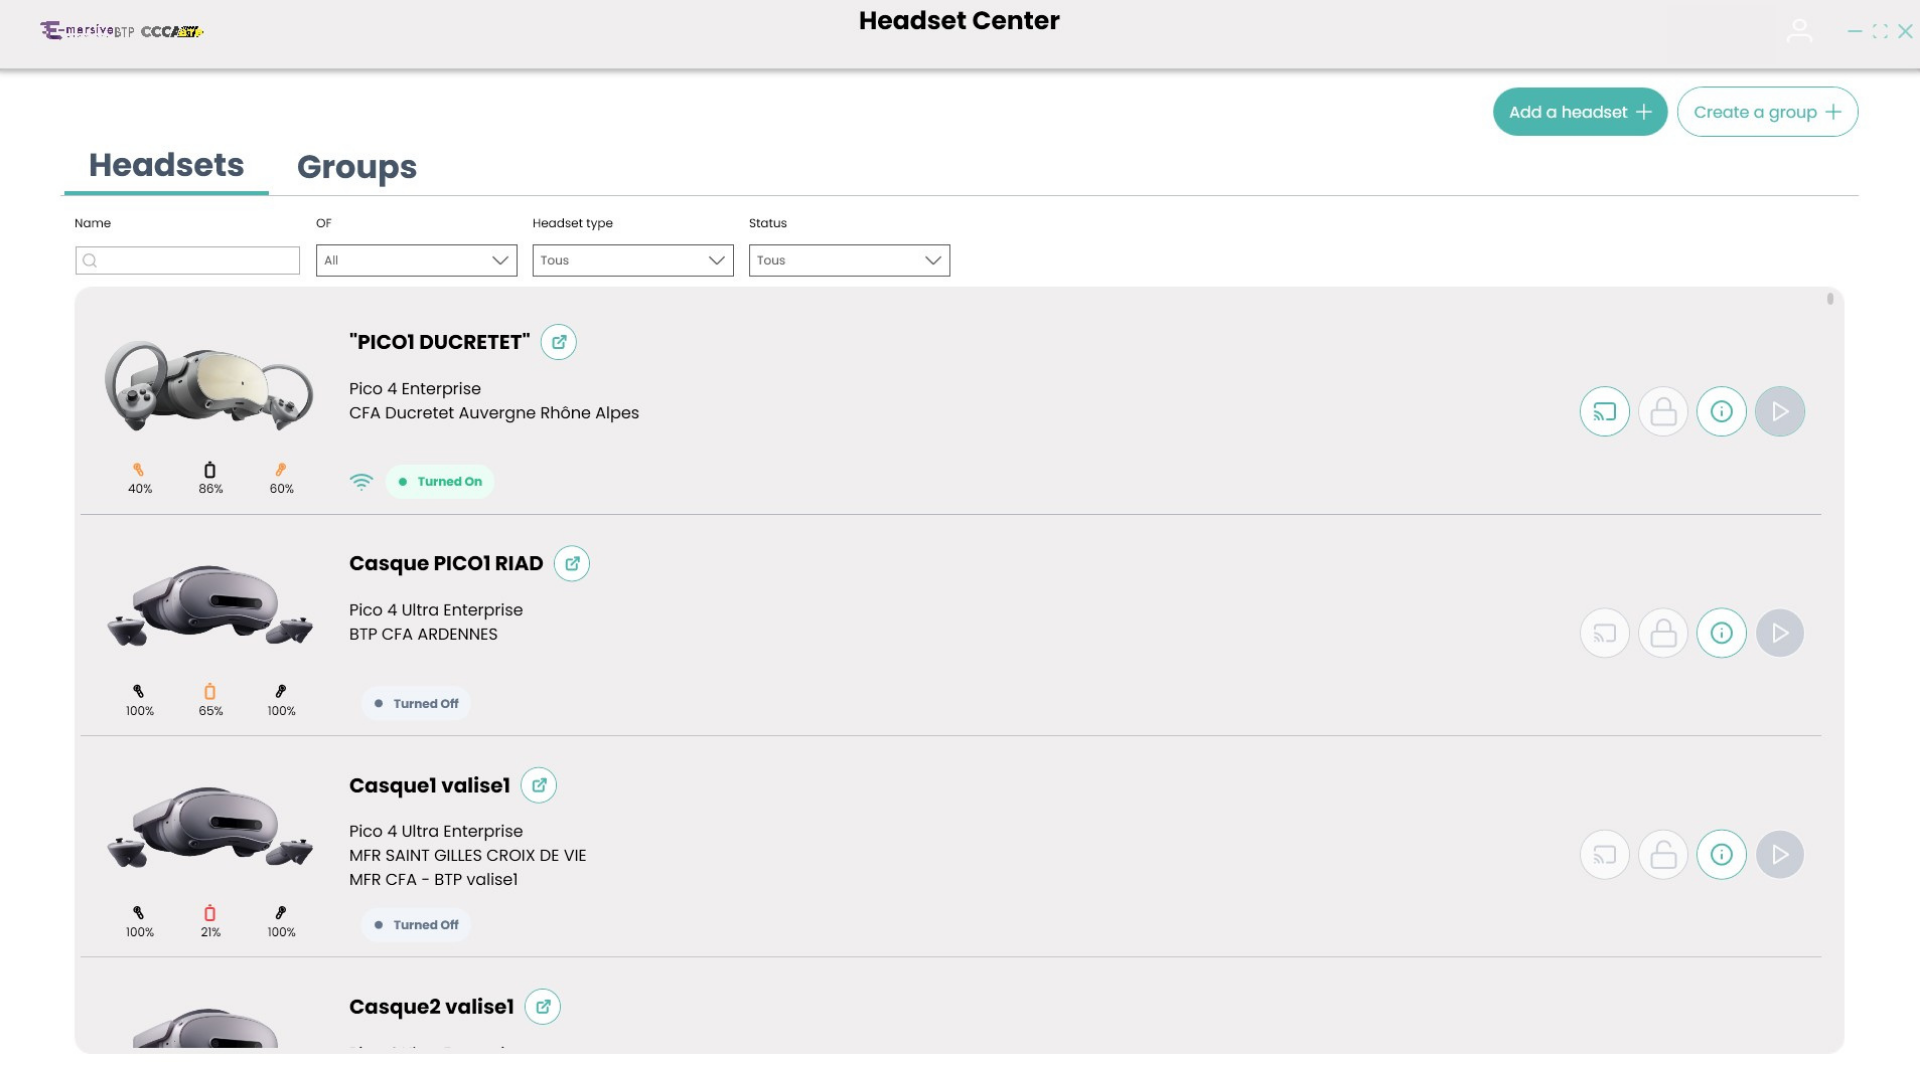The image size is (1920, 1080).
Task: Open the Headset type dropdown
Action: tap(632, 260)
